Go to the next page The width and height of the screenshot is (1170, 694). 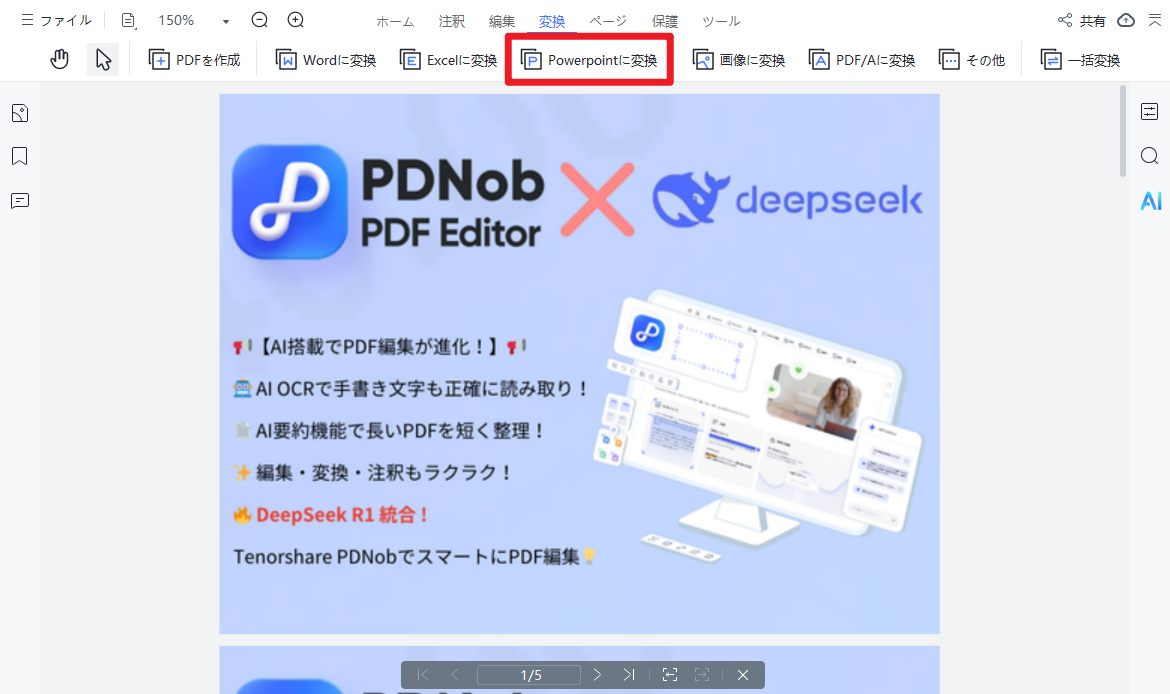[x=597, y=675]
